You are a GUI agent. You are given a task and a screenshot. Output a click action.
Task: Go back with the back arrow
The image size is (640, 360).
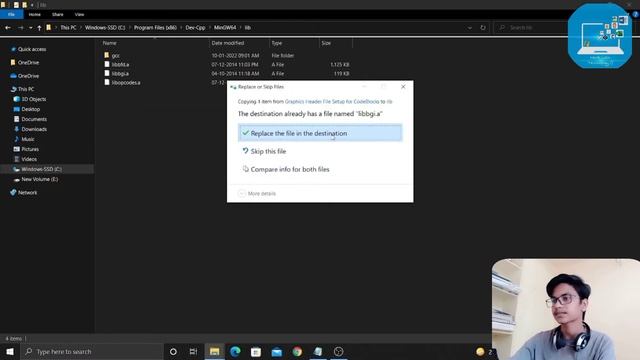[8, 28]
